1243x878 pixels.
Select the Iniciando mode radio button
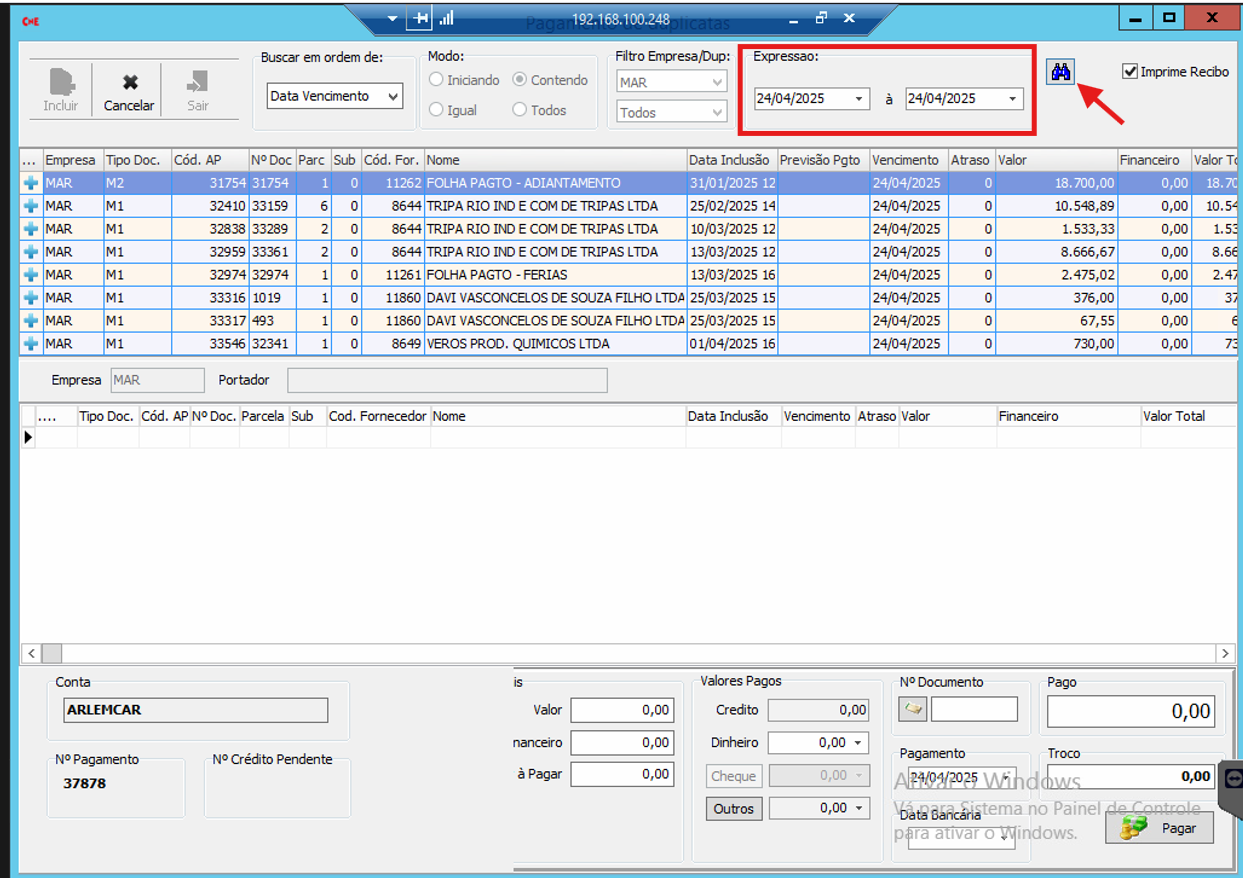coord(436,80)
